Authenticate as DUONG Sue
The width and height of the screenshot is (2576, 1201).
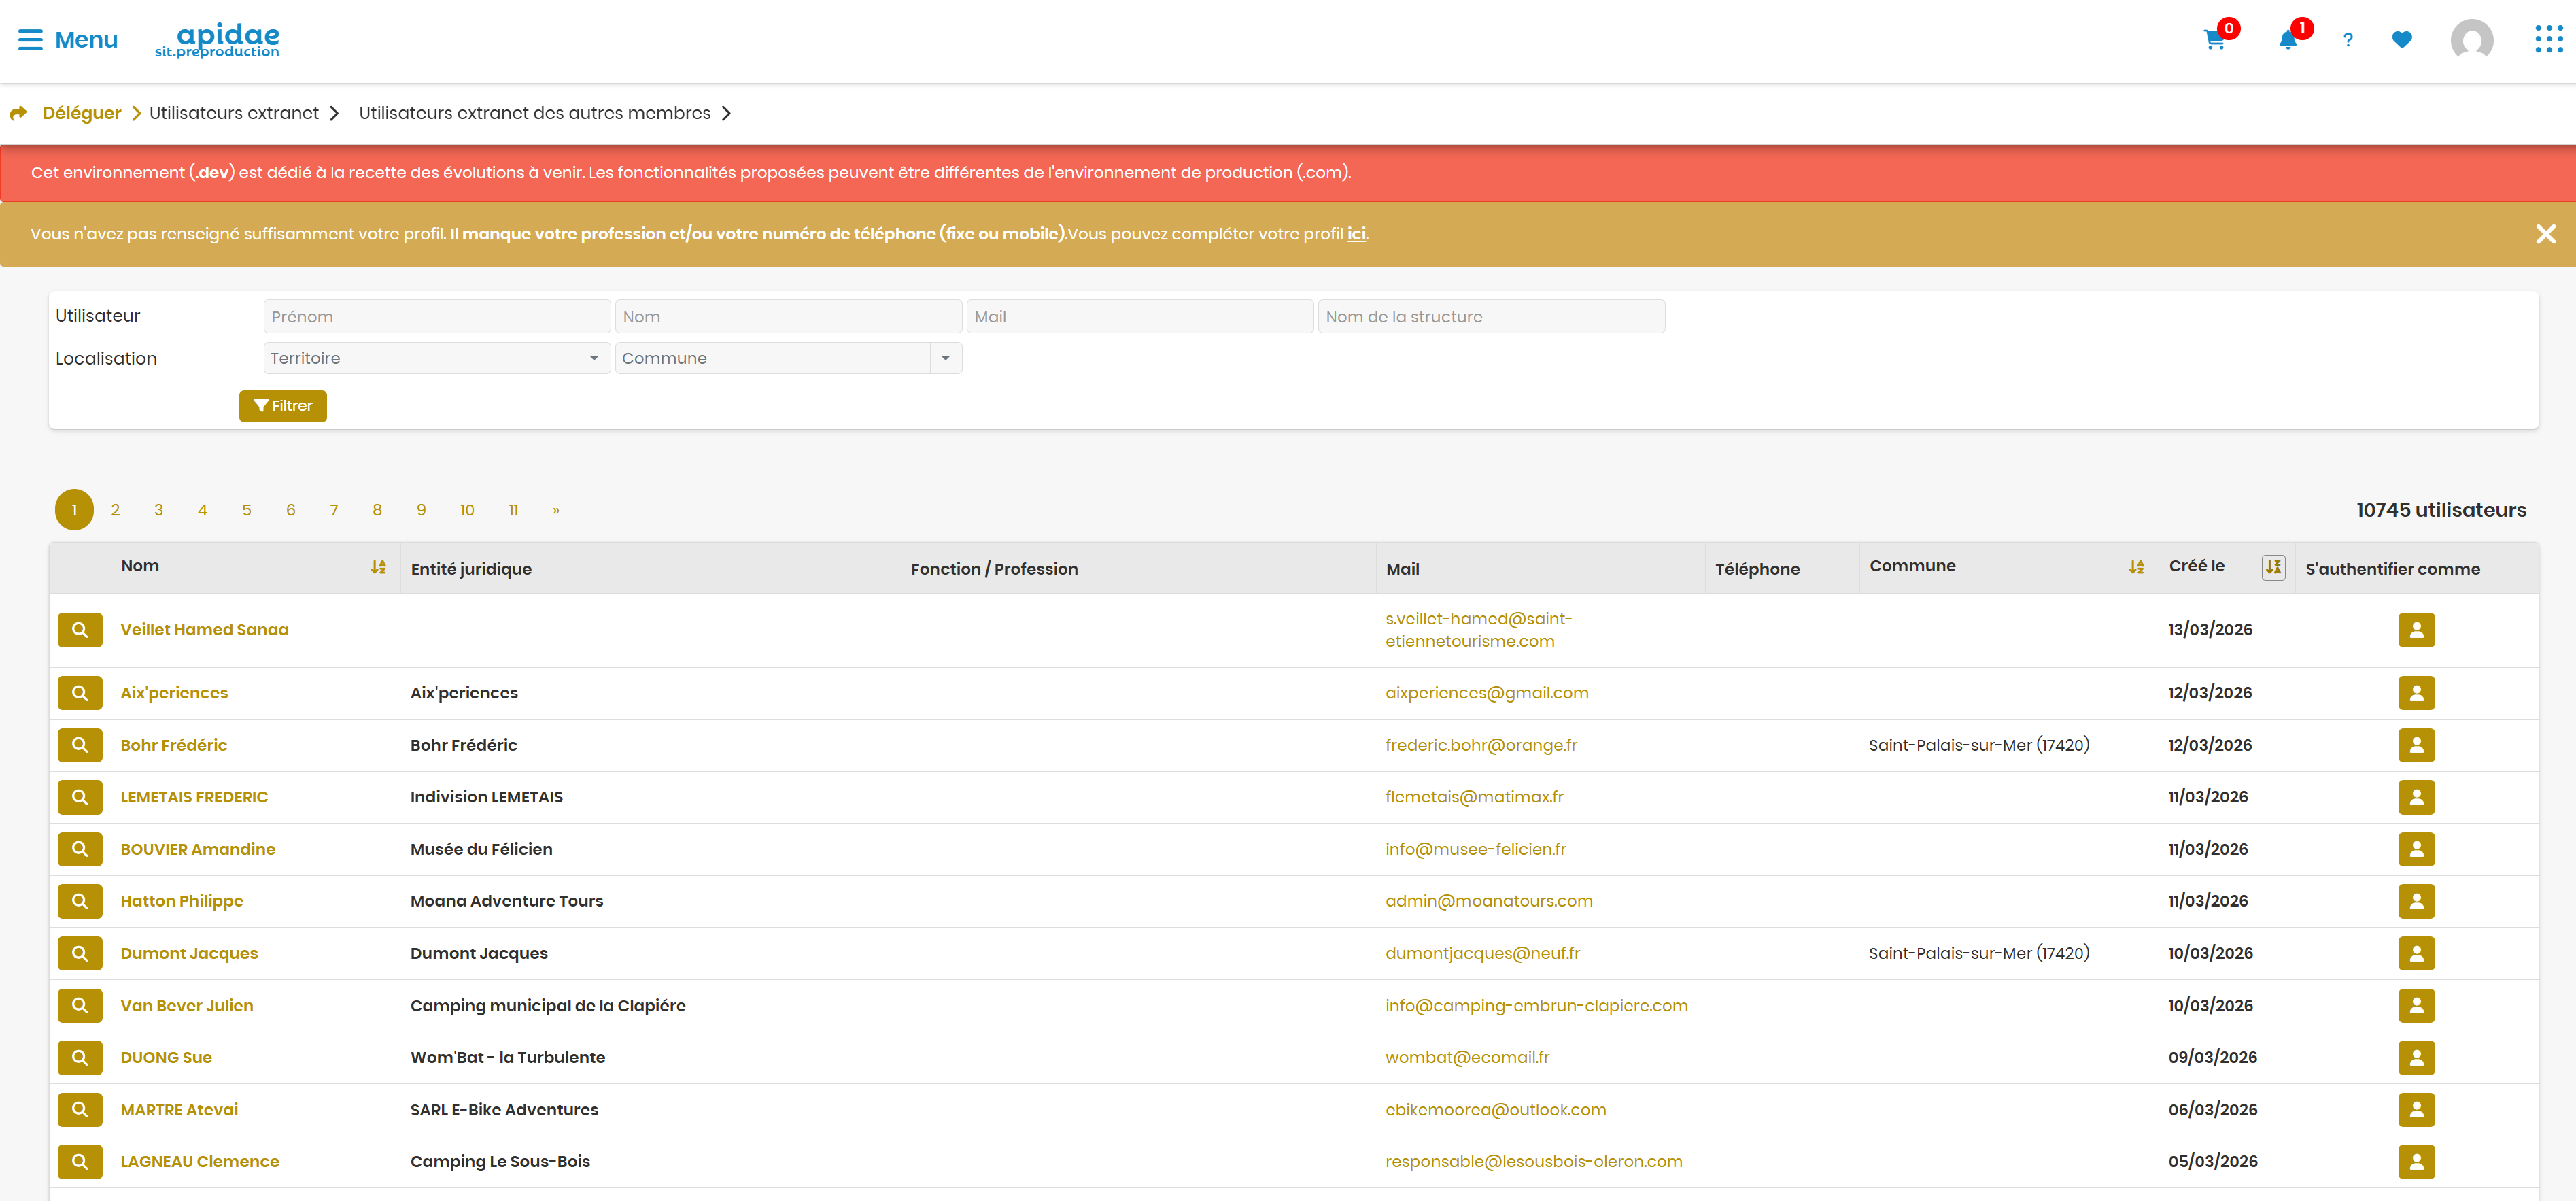2416,1057
